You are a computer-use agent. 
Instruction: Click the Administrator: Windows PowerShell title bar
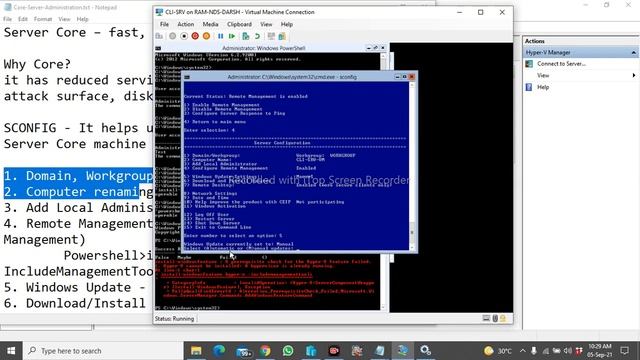point(263,48)
